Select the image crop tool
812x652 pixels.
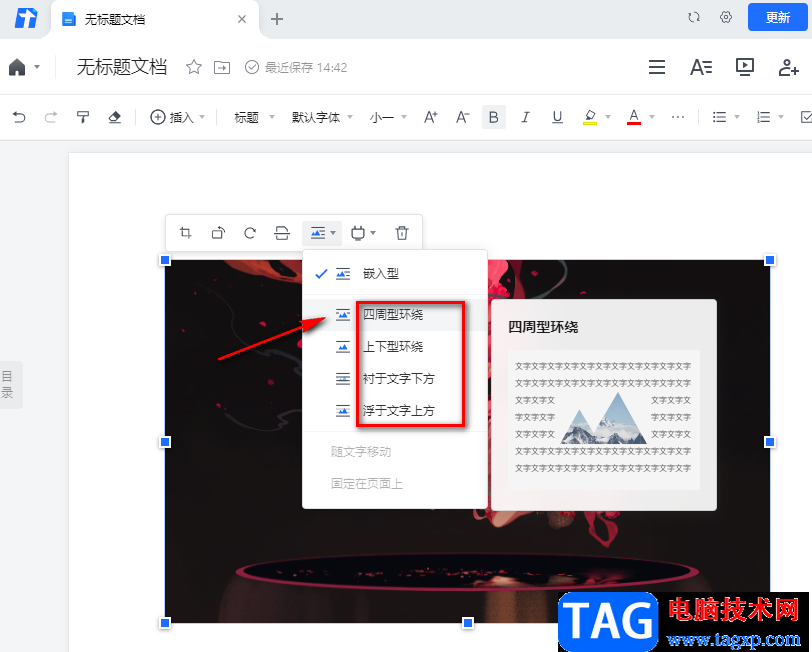185,233
